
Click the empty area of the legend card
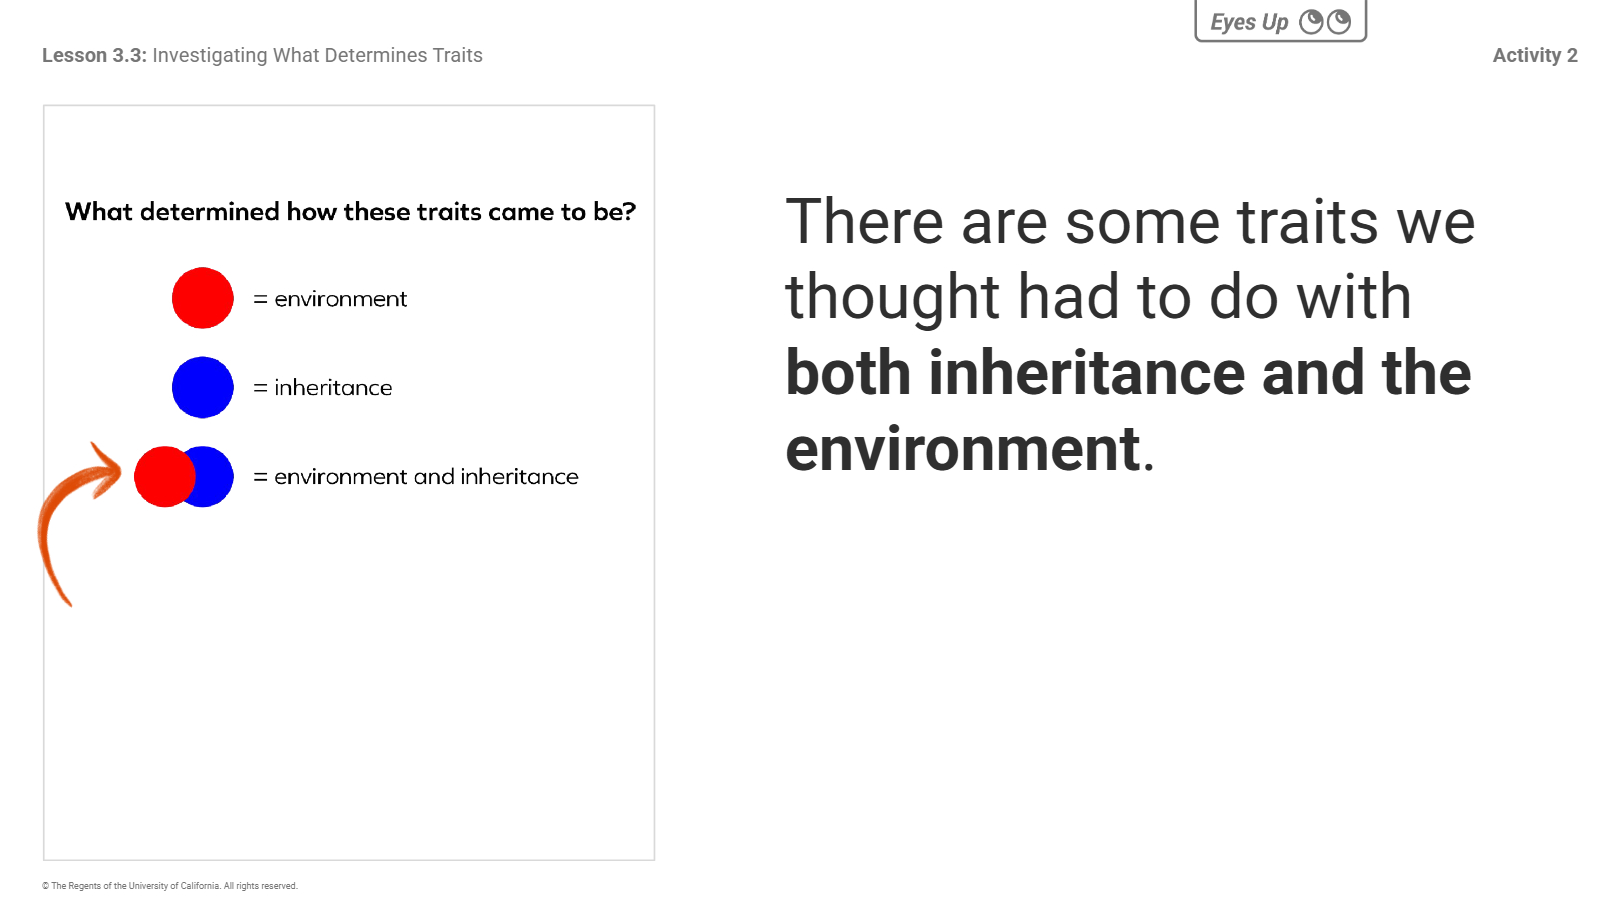point(349,700)
